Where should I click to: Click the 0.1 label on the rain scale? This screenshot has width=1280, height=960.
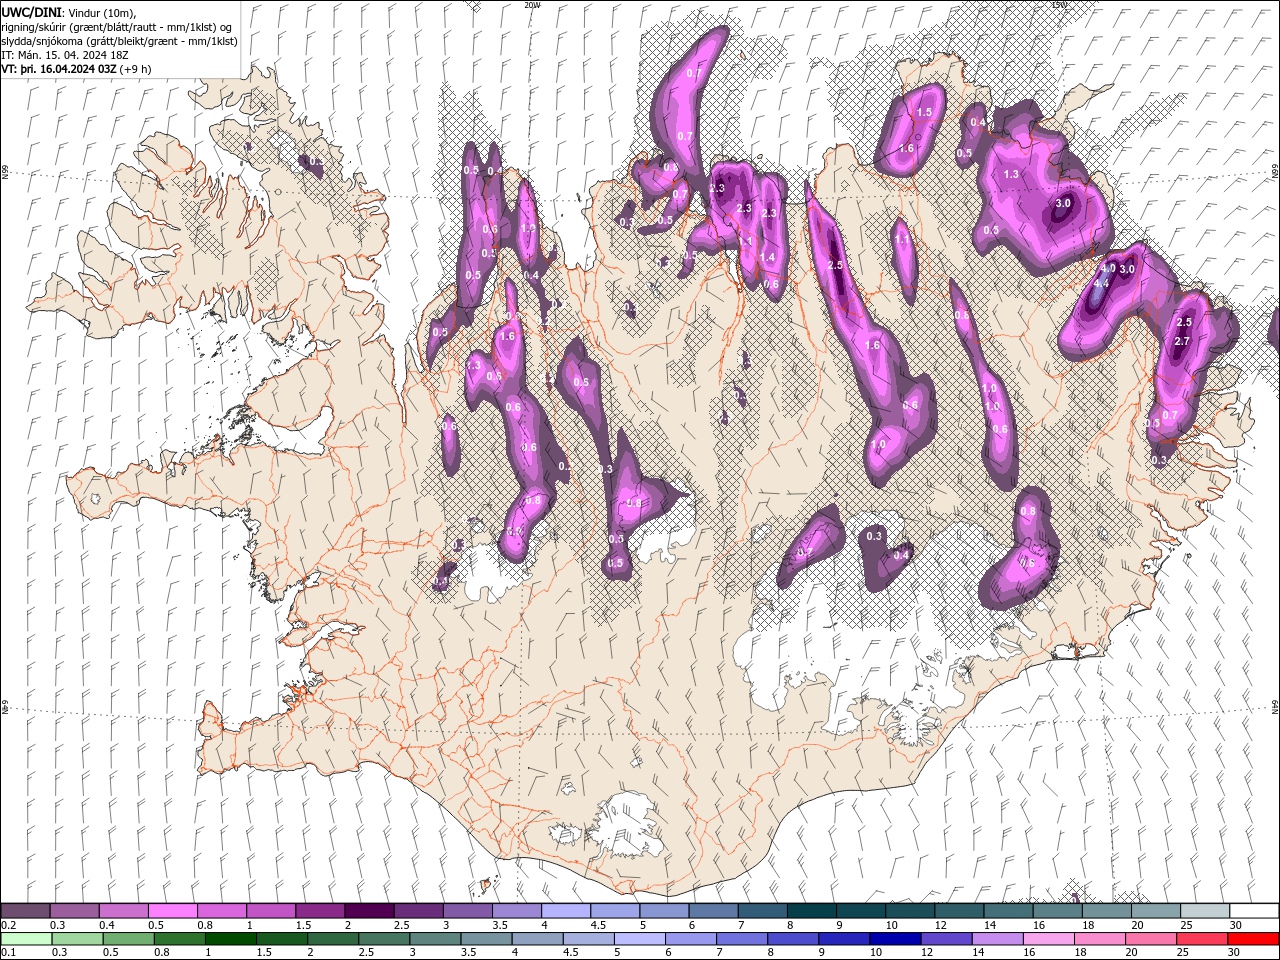click(x=8, y=953)
